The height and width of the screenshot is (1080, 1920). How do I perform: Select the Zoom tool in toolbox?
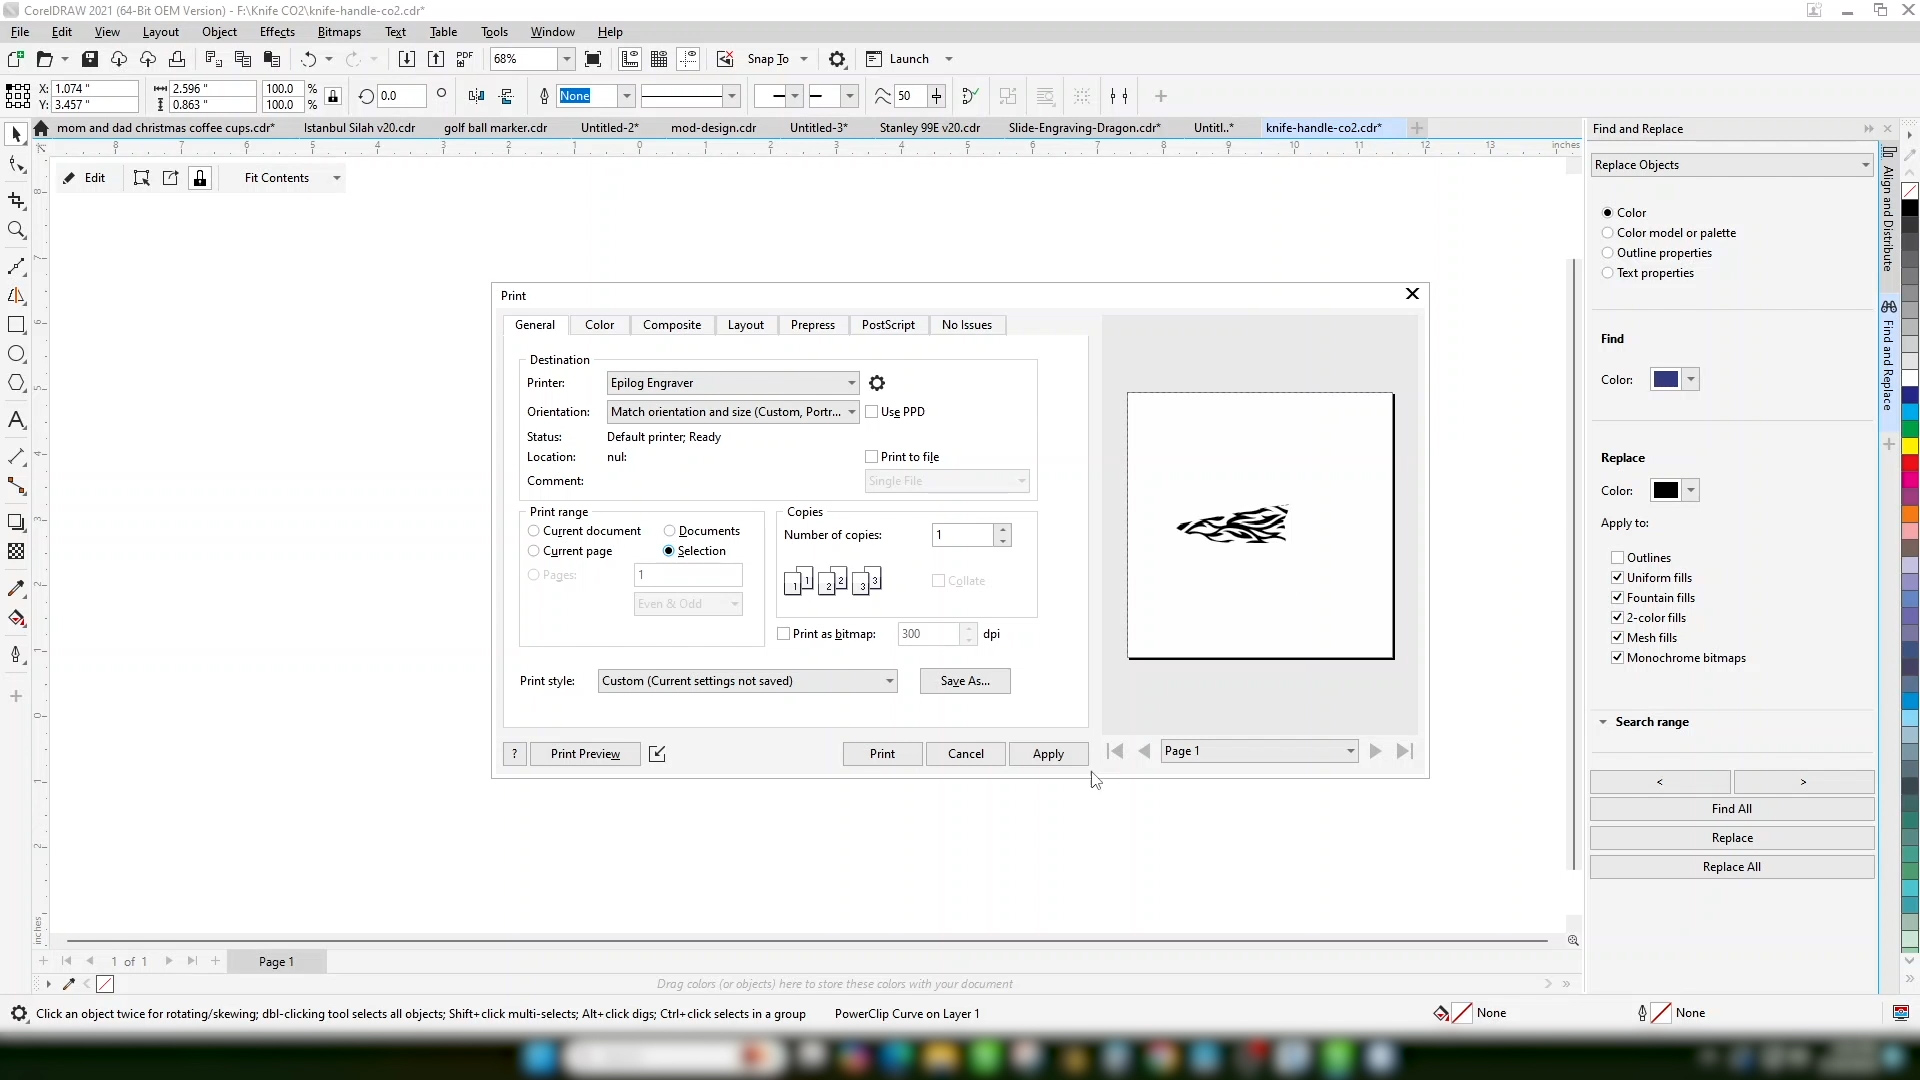click(x=16, y=231)
